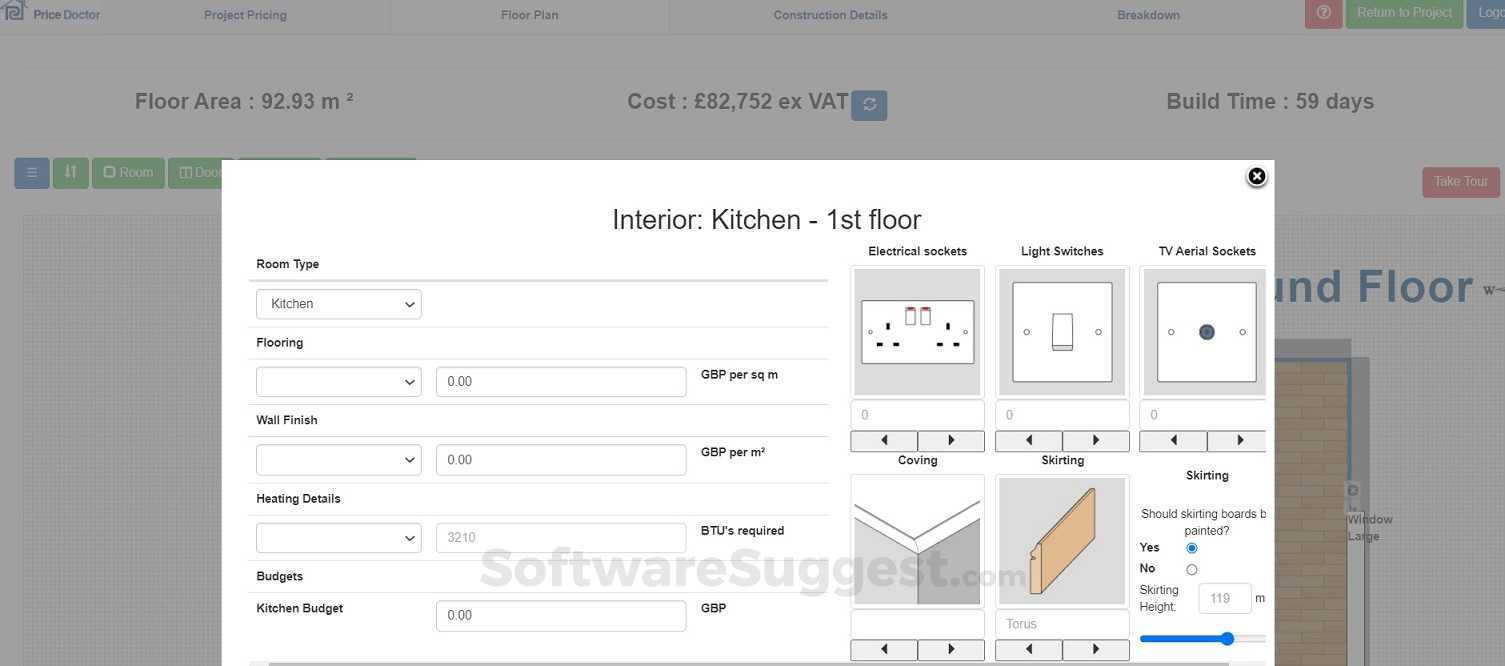This screenshot has height=666, width=1505.
Task: View previous light switch style
Action: click(1028, 439)
